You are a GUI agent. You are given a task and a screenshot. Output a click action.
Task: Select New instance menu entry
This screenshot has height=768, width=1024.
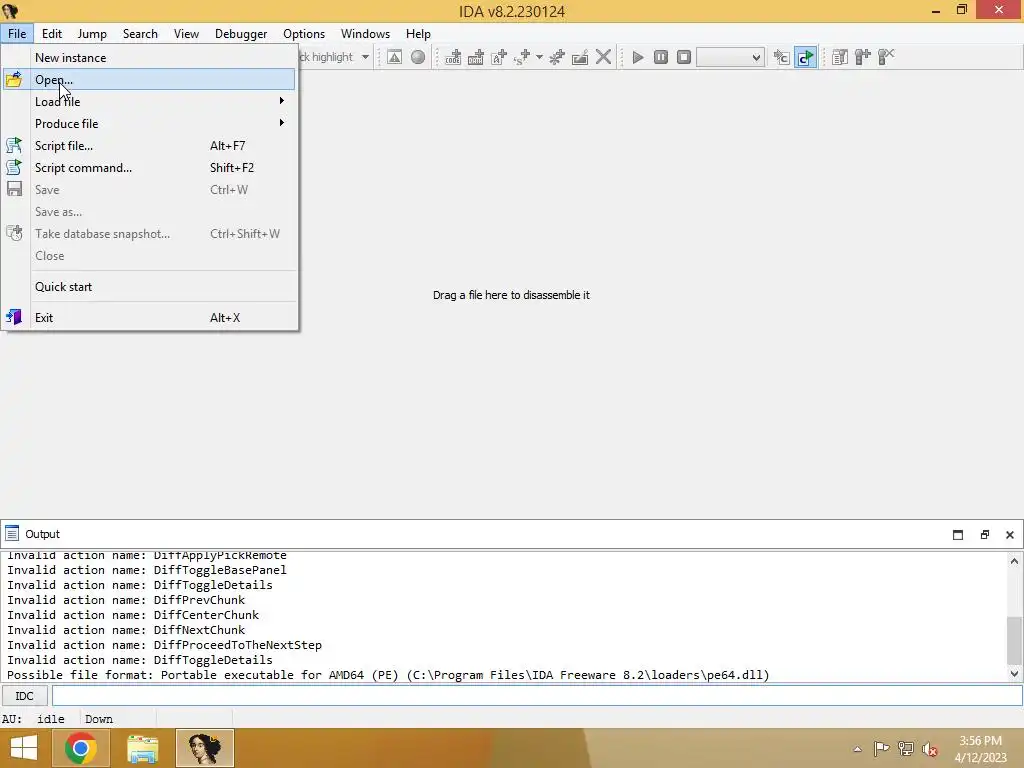[x=149, y=57]
